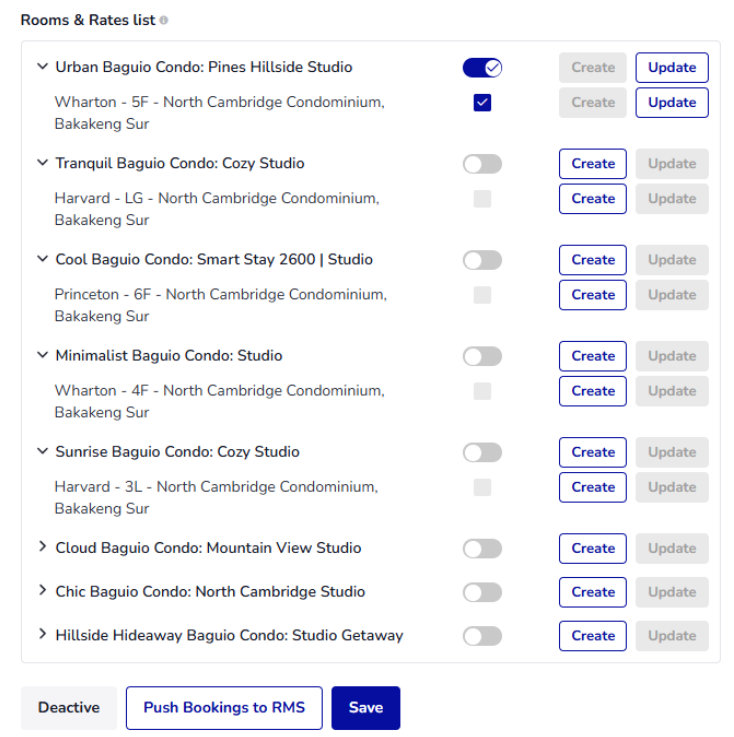734x737 pixels.
Task: Expand Chic Baguio Condo: North Cambridge Studio
Action: (x=42, y=590)
